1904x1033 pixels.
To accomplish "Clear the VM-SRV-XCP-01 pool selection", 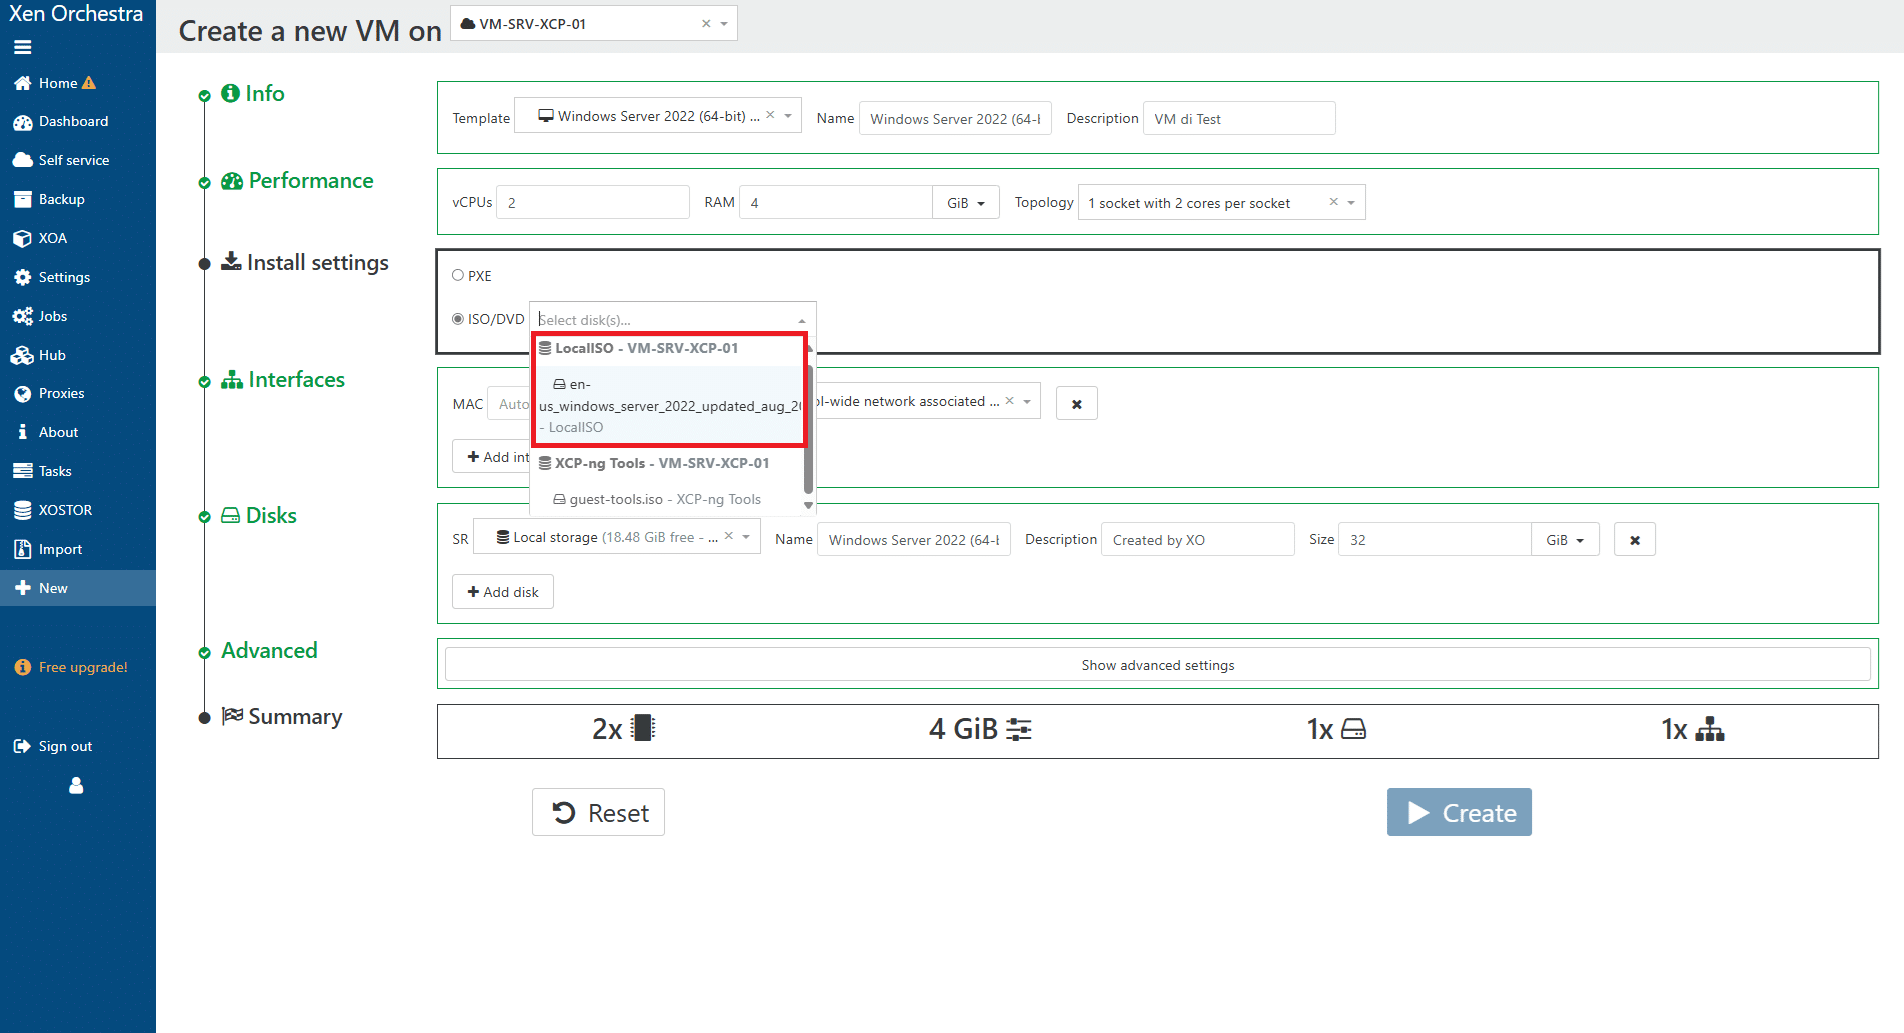I will click(706, 23).
